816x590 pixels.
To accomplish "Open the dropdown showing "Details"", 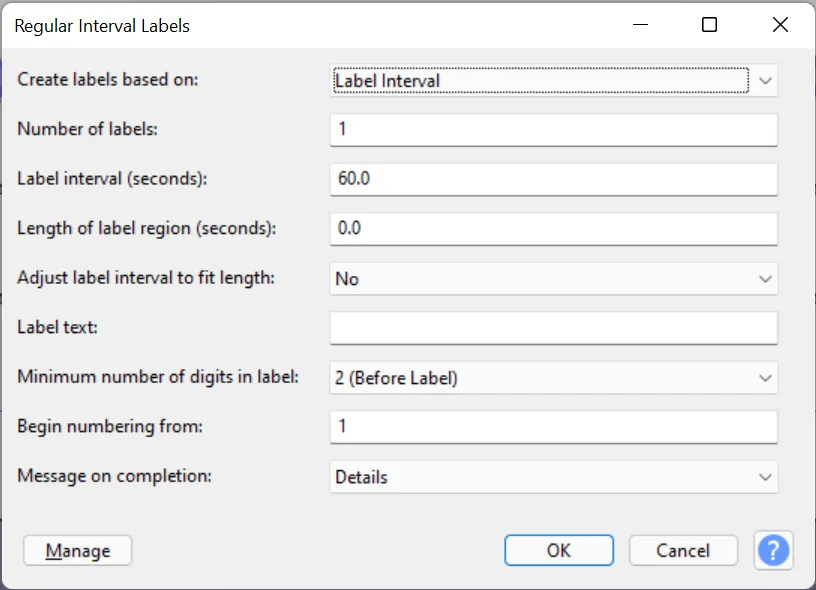I will coord(553,476).
